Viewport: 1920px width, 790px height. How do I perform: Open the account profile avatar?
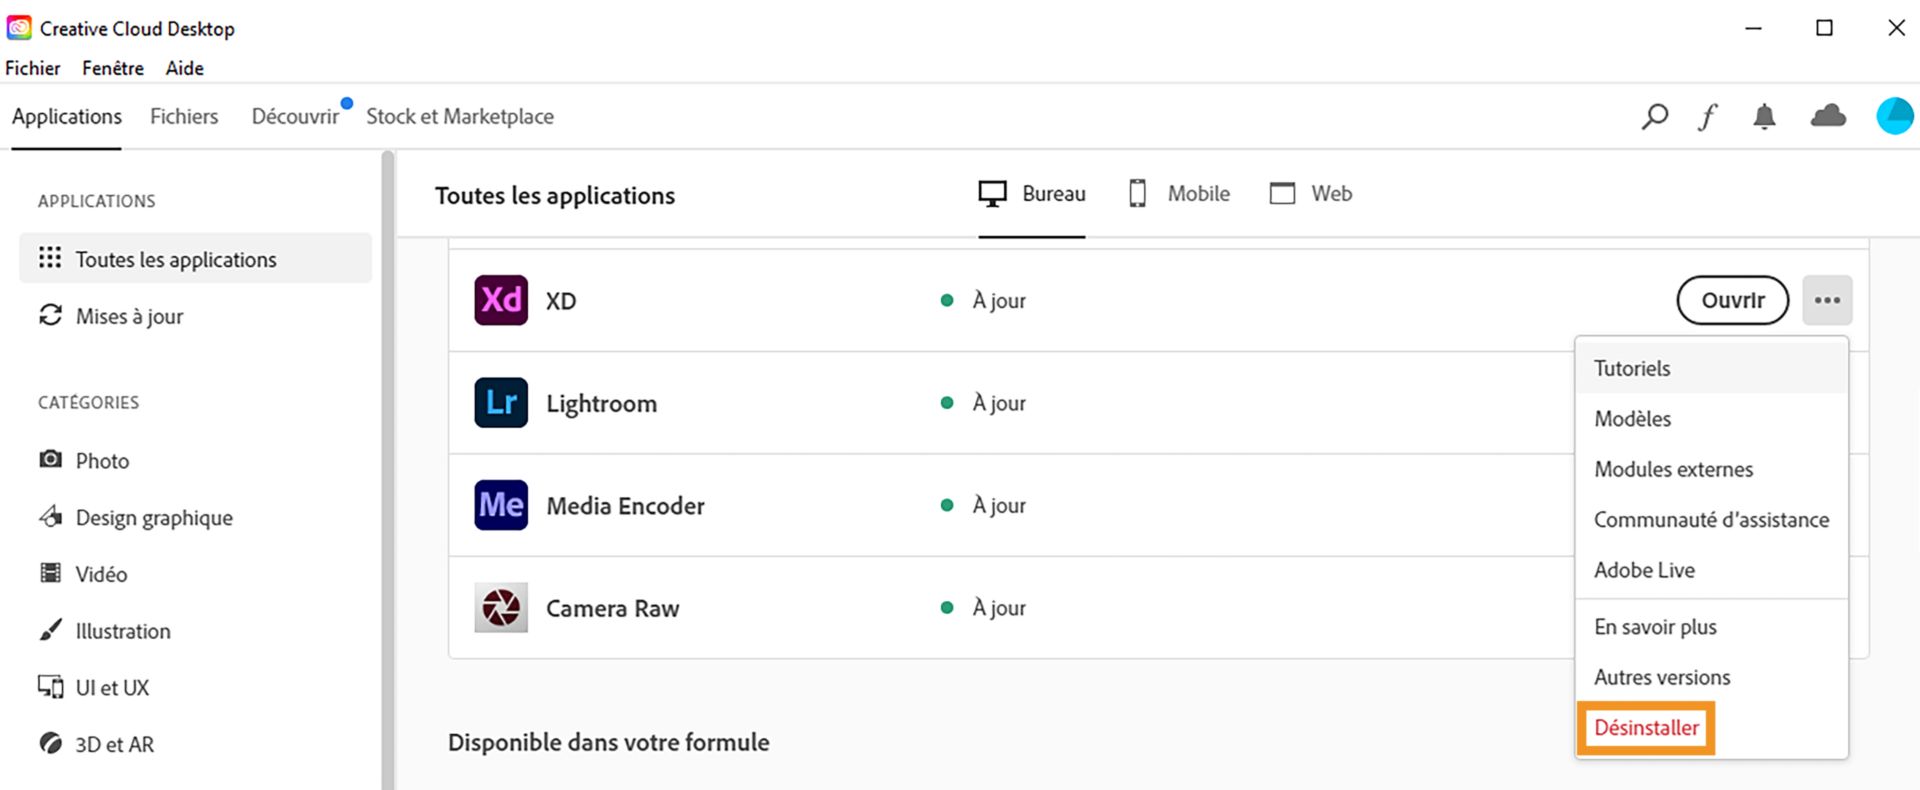click(x=1894, y=116)
